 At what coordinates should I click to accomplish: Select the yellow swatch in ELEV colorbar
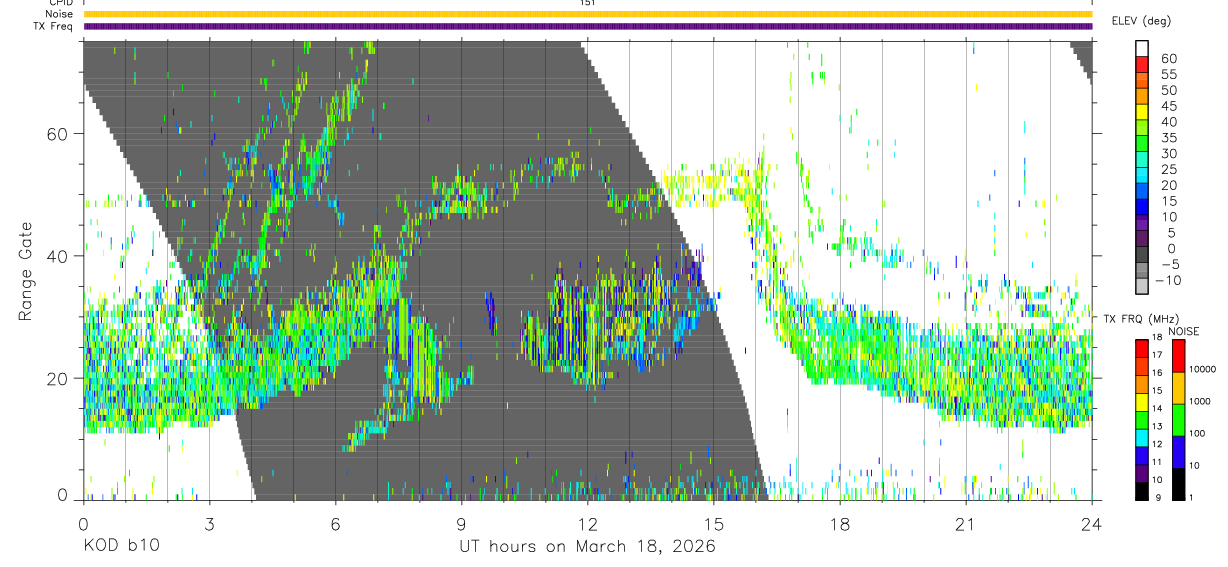1142,112
